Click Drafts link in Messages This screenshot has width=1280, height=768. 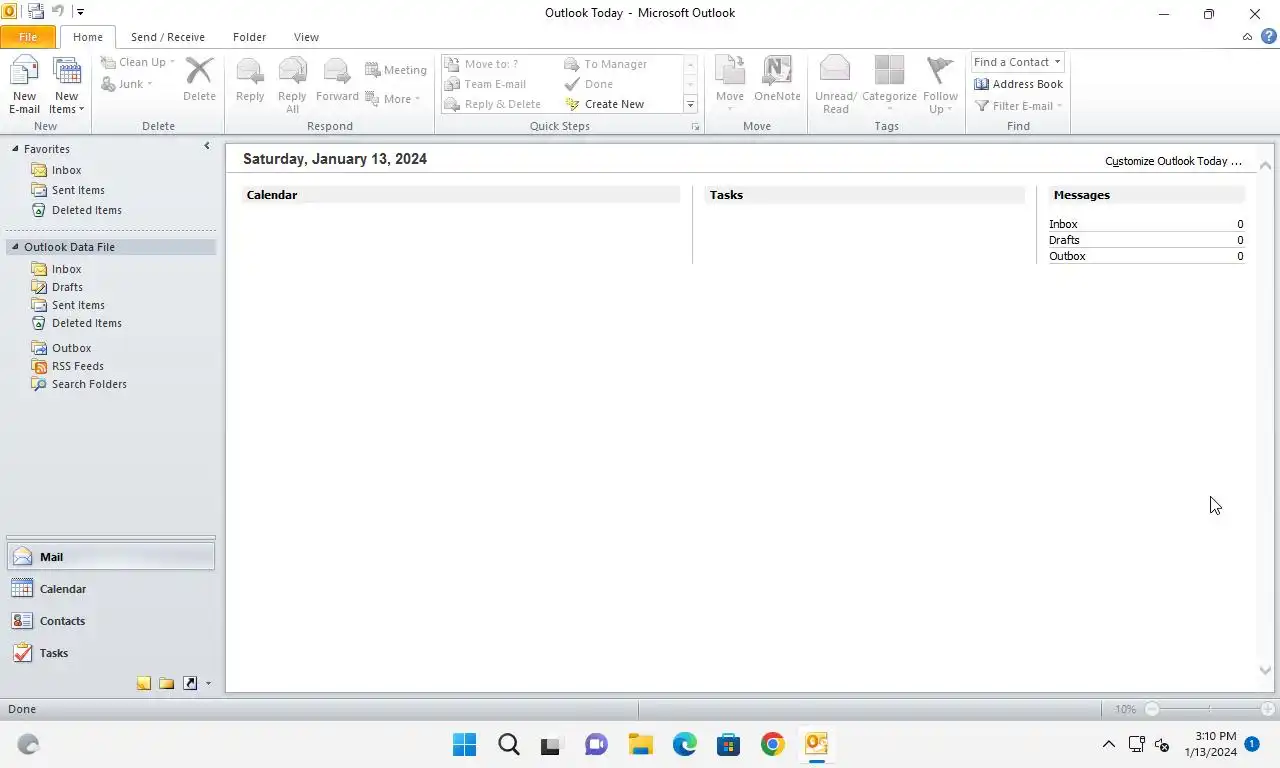[x=1064, y=240]
